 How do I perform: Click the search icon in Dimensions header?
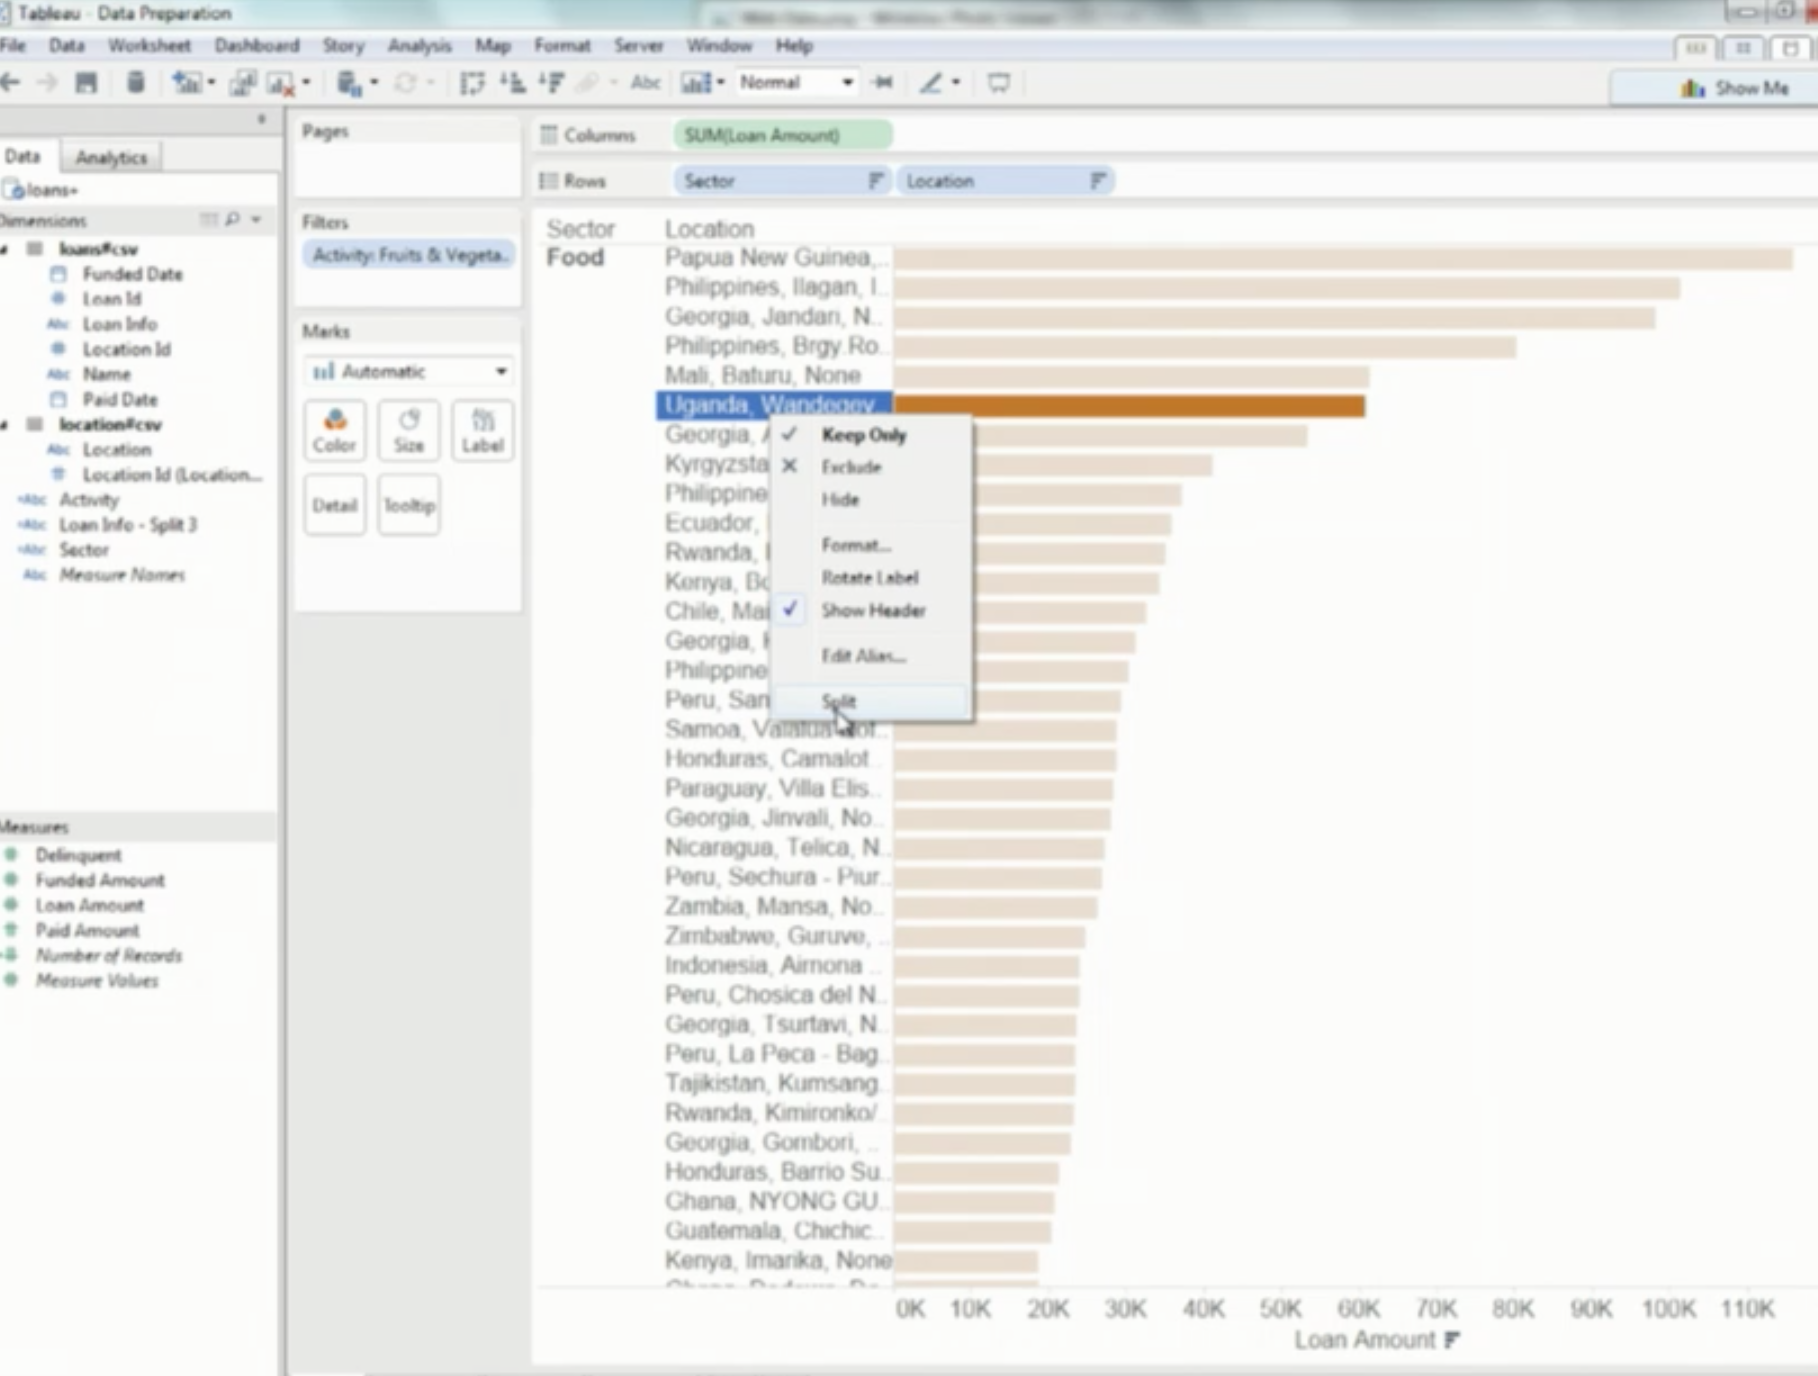point(232,219)
